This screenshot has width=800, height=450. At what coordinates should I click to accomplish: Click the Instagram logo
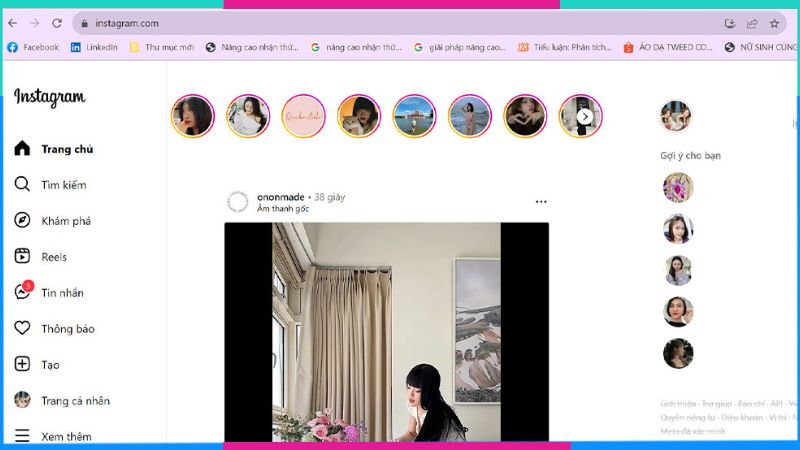click(x=49, y=97)
